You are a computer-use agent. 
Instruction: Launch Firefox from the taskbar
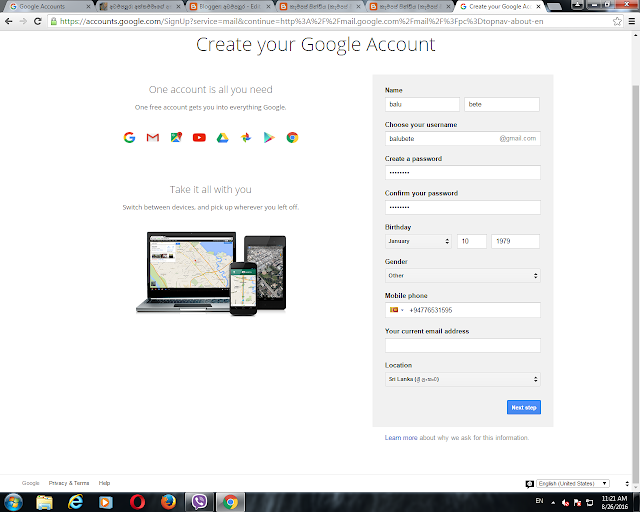pyautogui.click(x=168, y=502)
